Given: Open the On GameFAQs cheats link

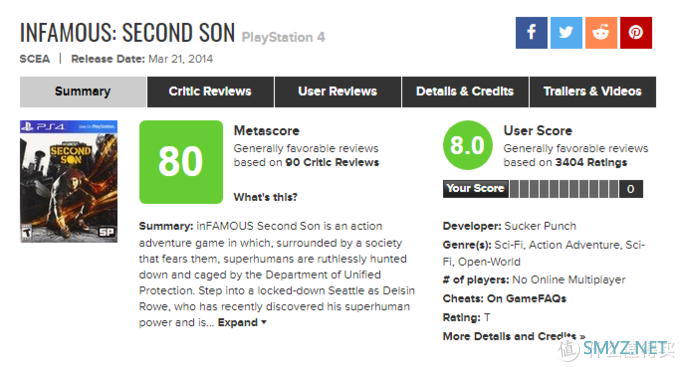Looking at the screenshot, I should click(x=526, y=298).
